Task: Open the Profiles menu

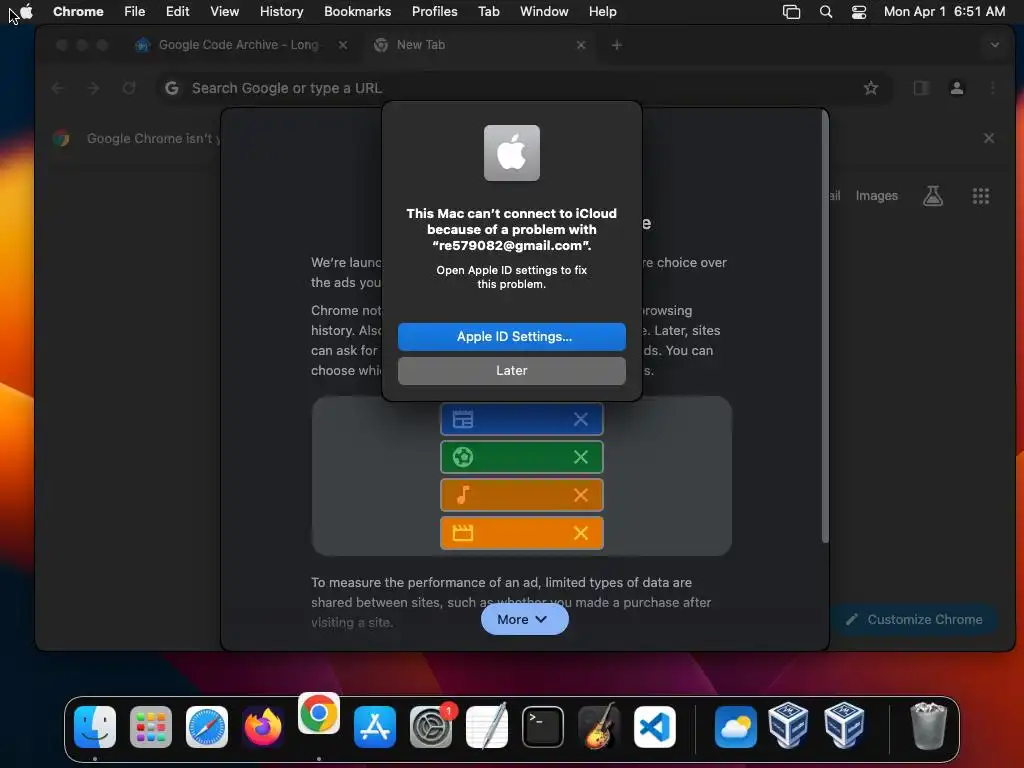Action: pos(434,11)
